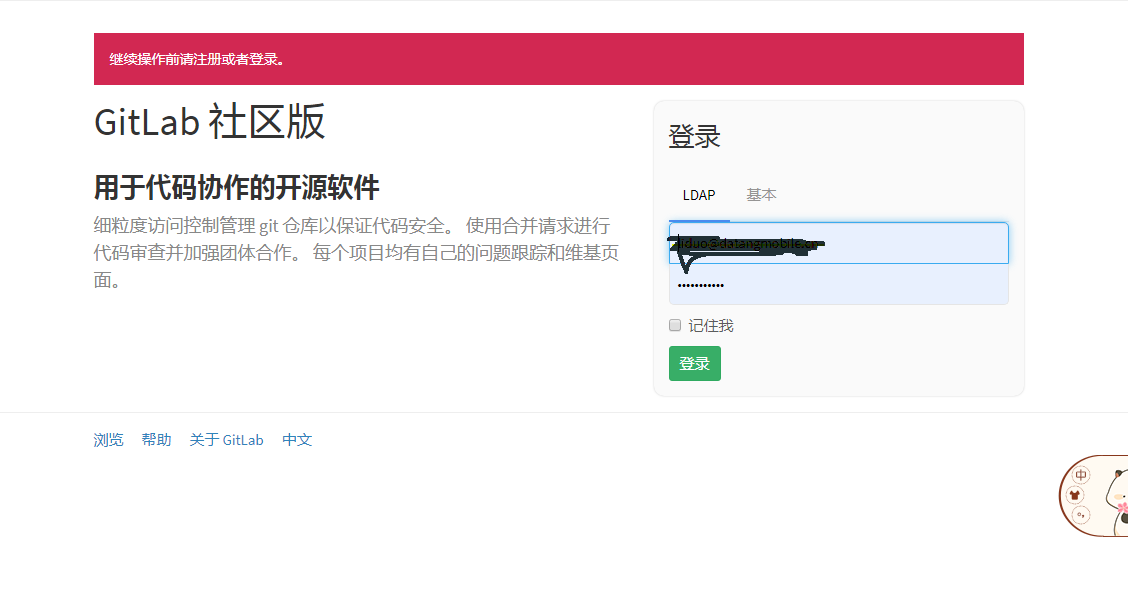This screenshot has width=1128, height=599.
Task: Click the description paragraph starting with 细粒度访问控制
Action: [356, 253]
